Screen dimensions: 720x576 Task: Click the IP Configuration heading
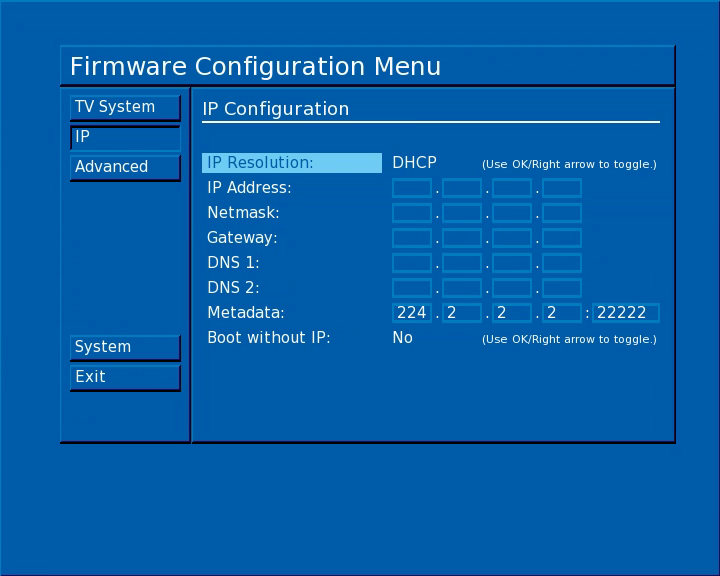point(276,109)
